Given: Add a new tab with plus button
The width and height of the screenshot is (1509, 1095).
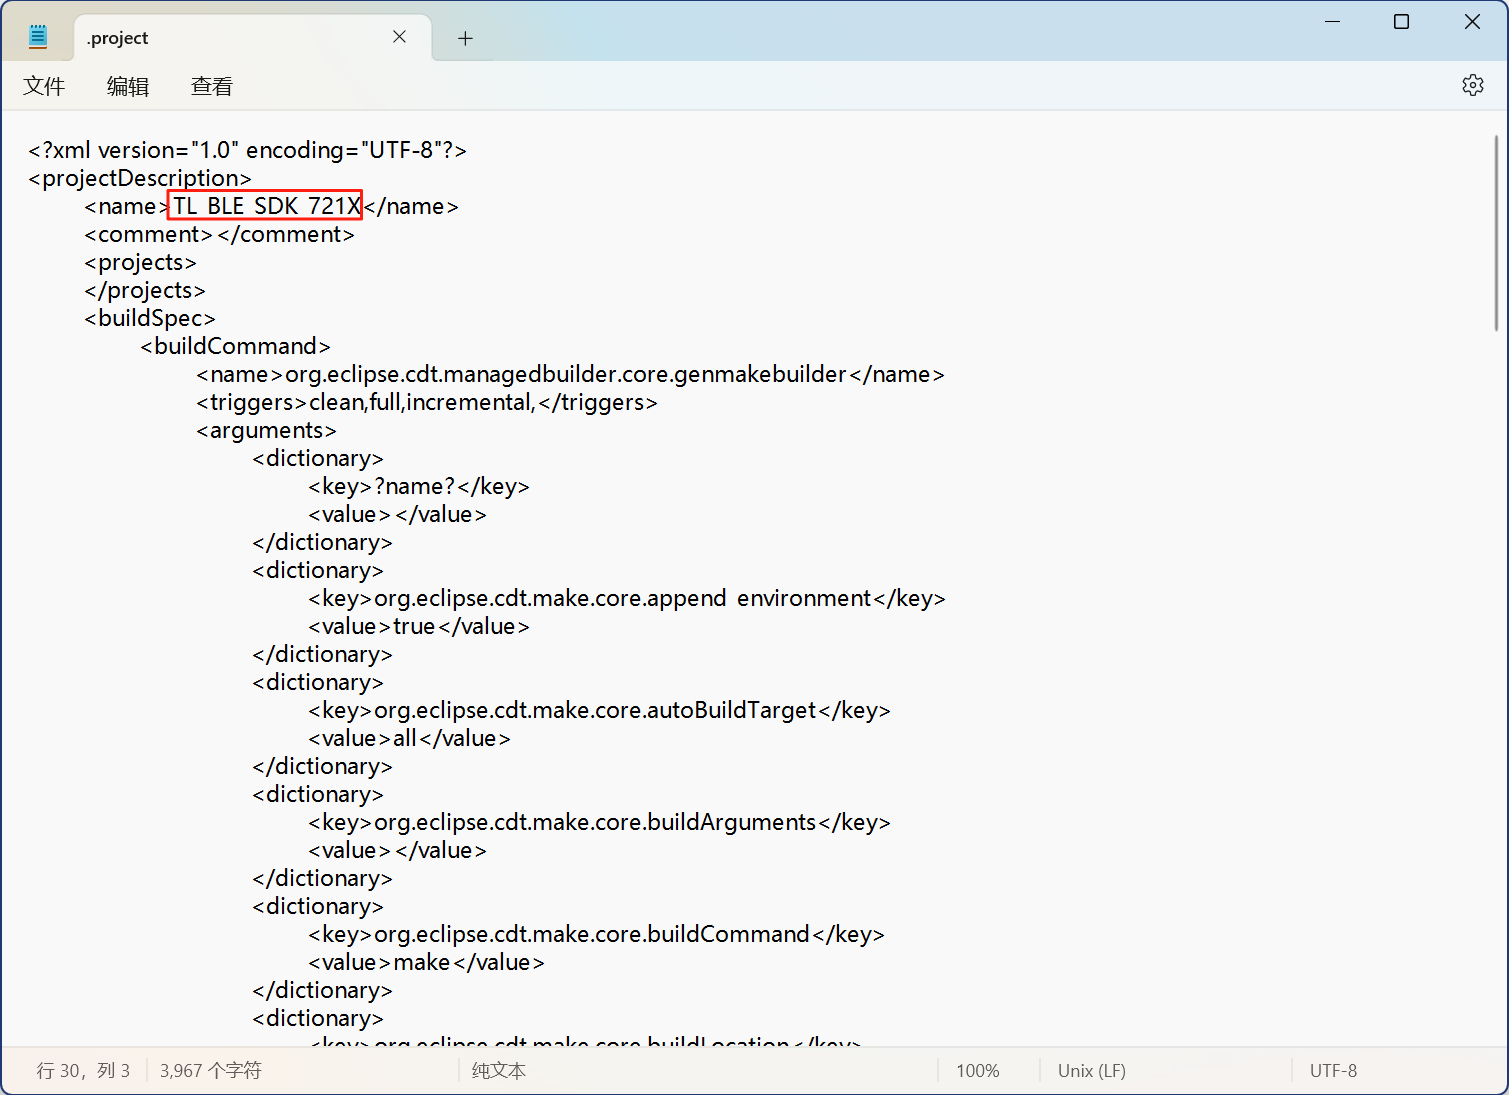Looking at the screenshot, I should (x=465, y=39).
